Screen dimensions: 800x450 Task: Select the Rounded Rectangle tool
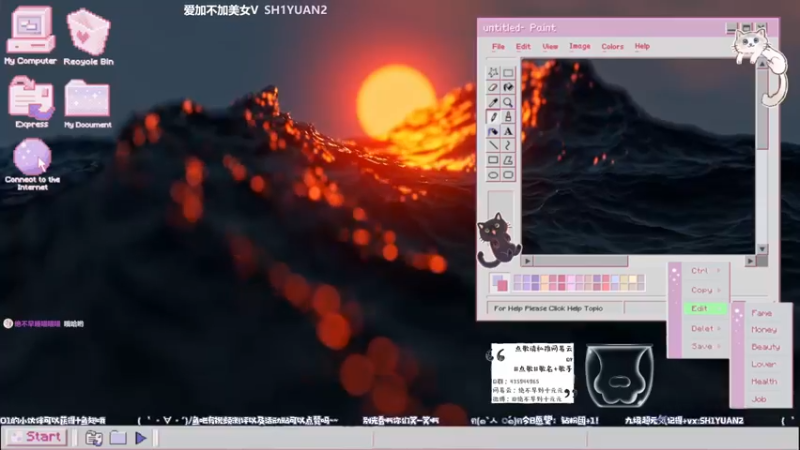(508, 175)
